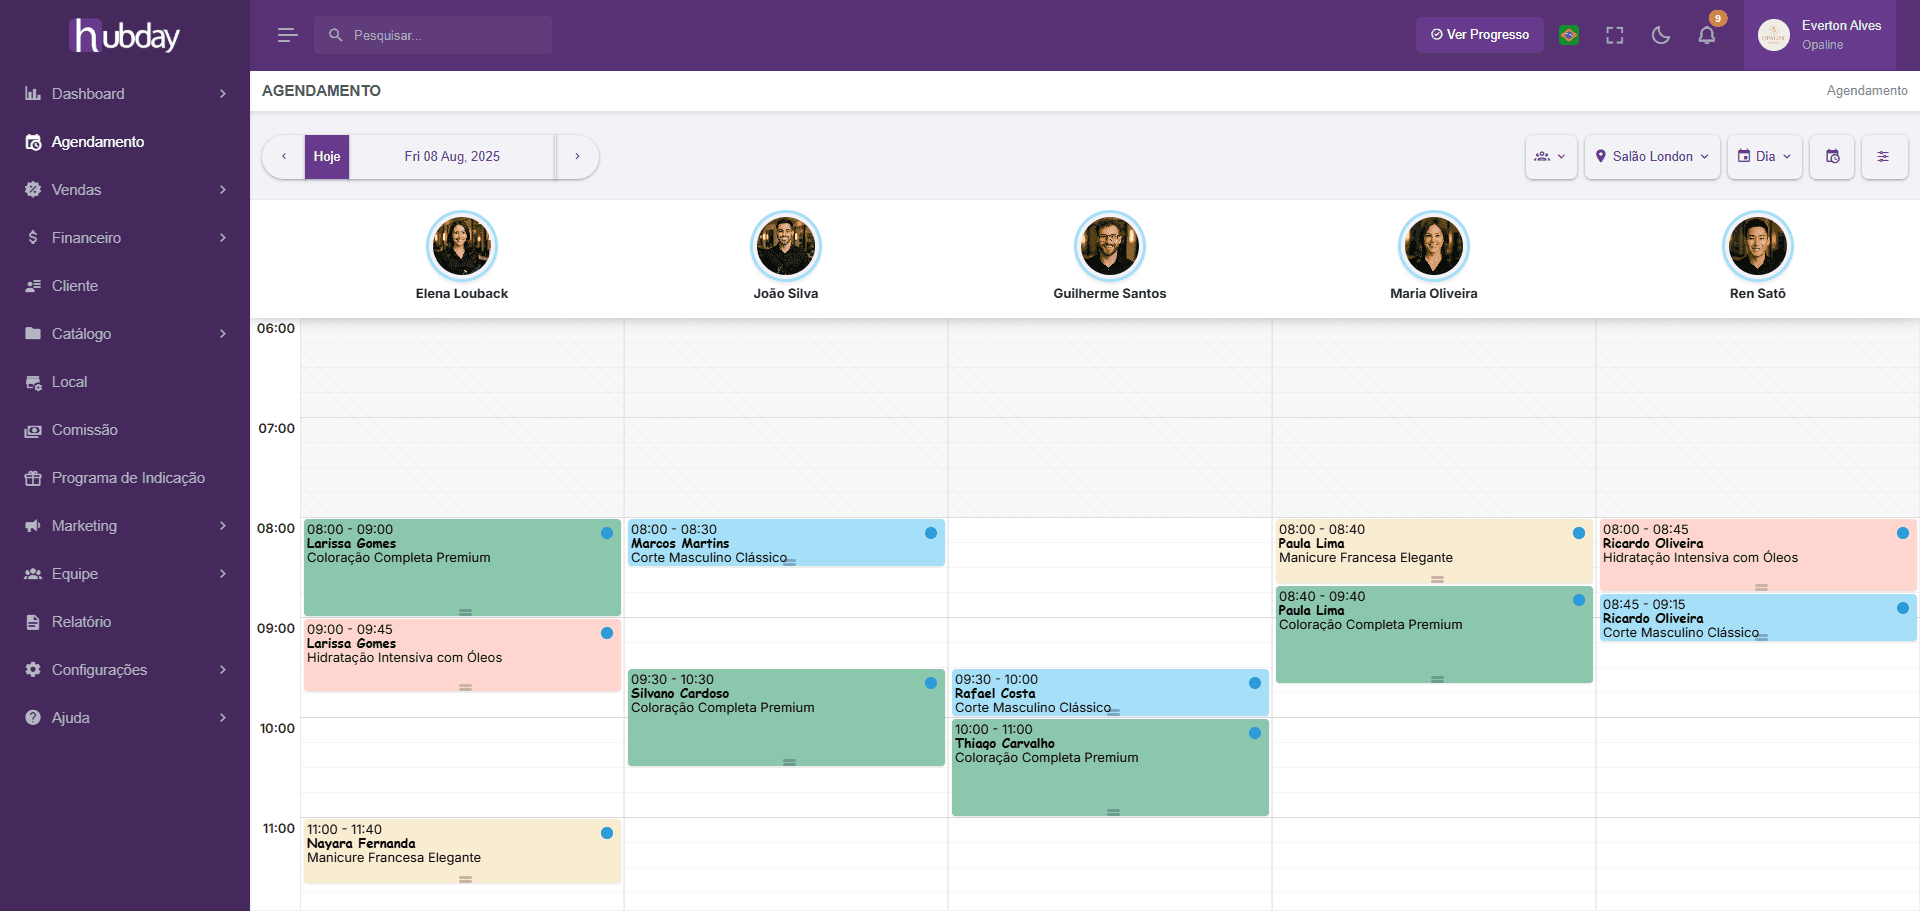Open the Dia view dropdown
This screenshot has width=1920, height=911.
1764,156
